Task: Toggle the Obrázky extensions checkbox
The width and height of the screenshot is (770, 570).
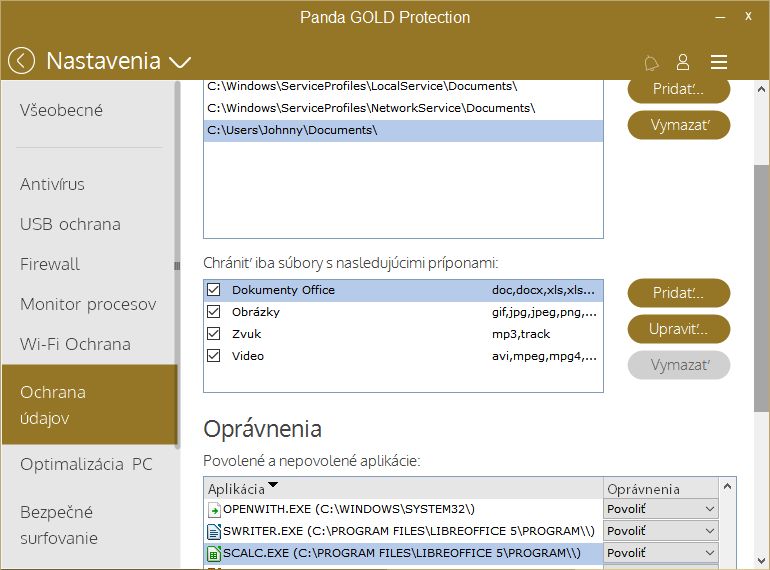Action: [x=213, y=312]
